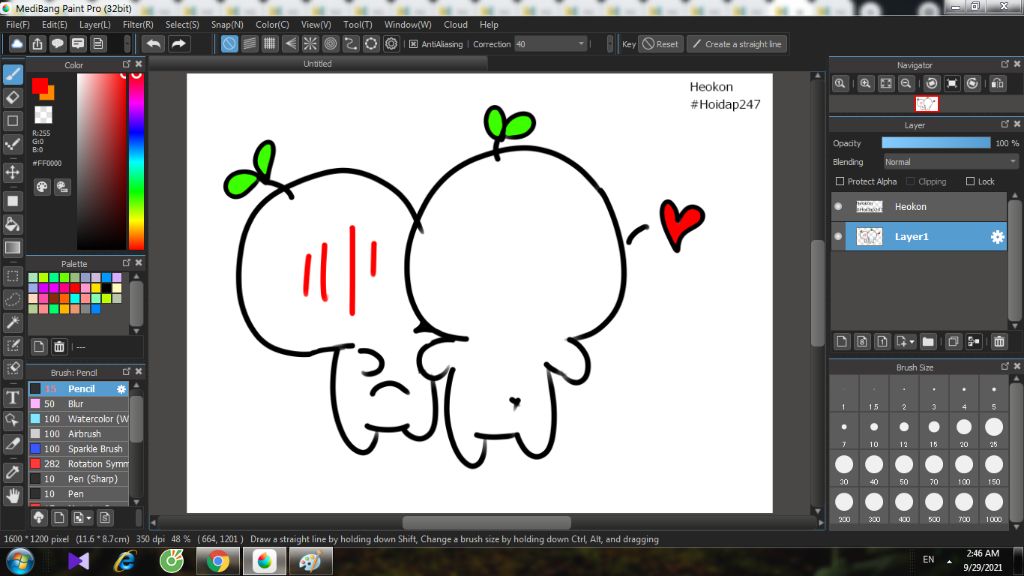Click the Redo arrow in the toolbar
The image size is (1024, 576).
pos(178,44)
